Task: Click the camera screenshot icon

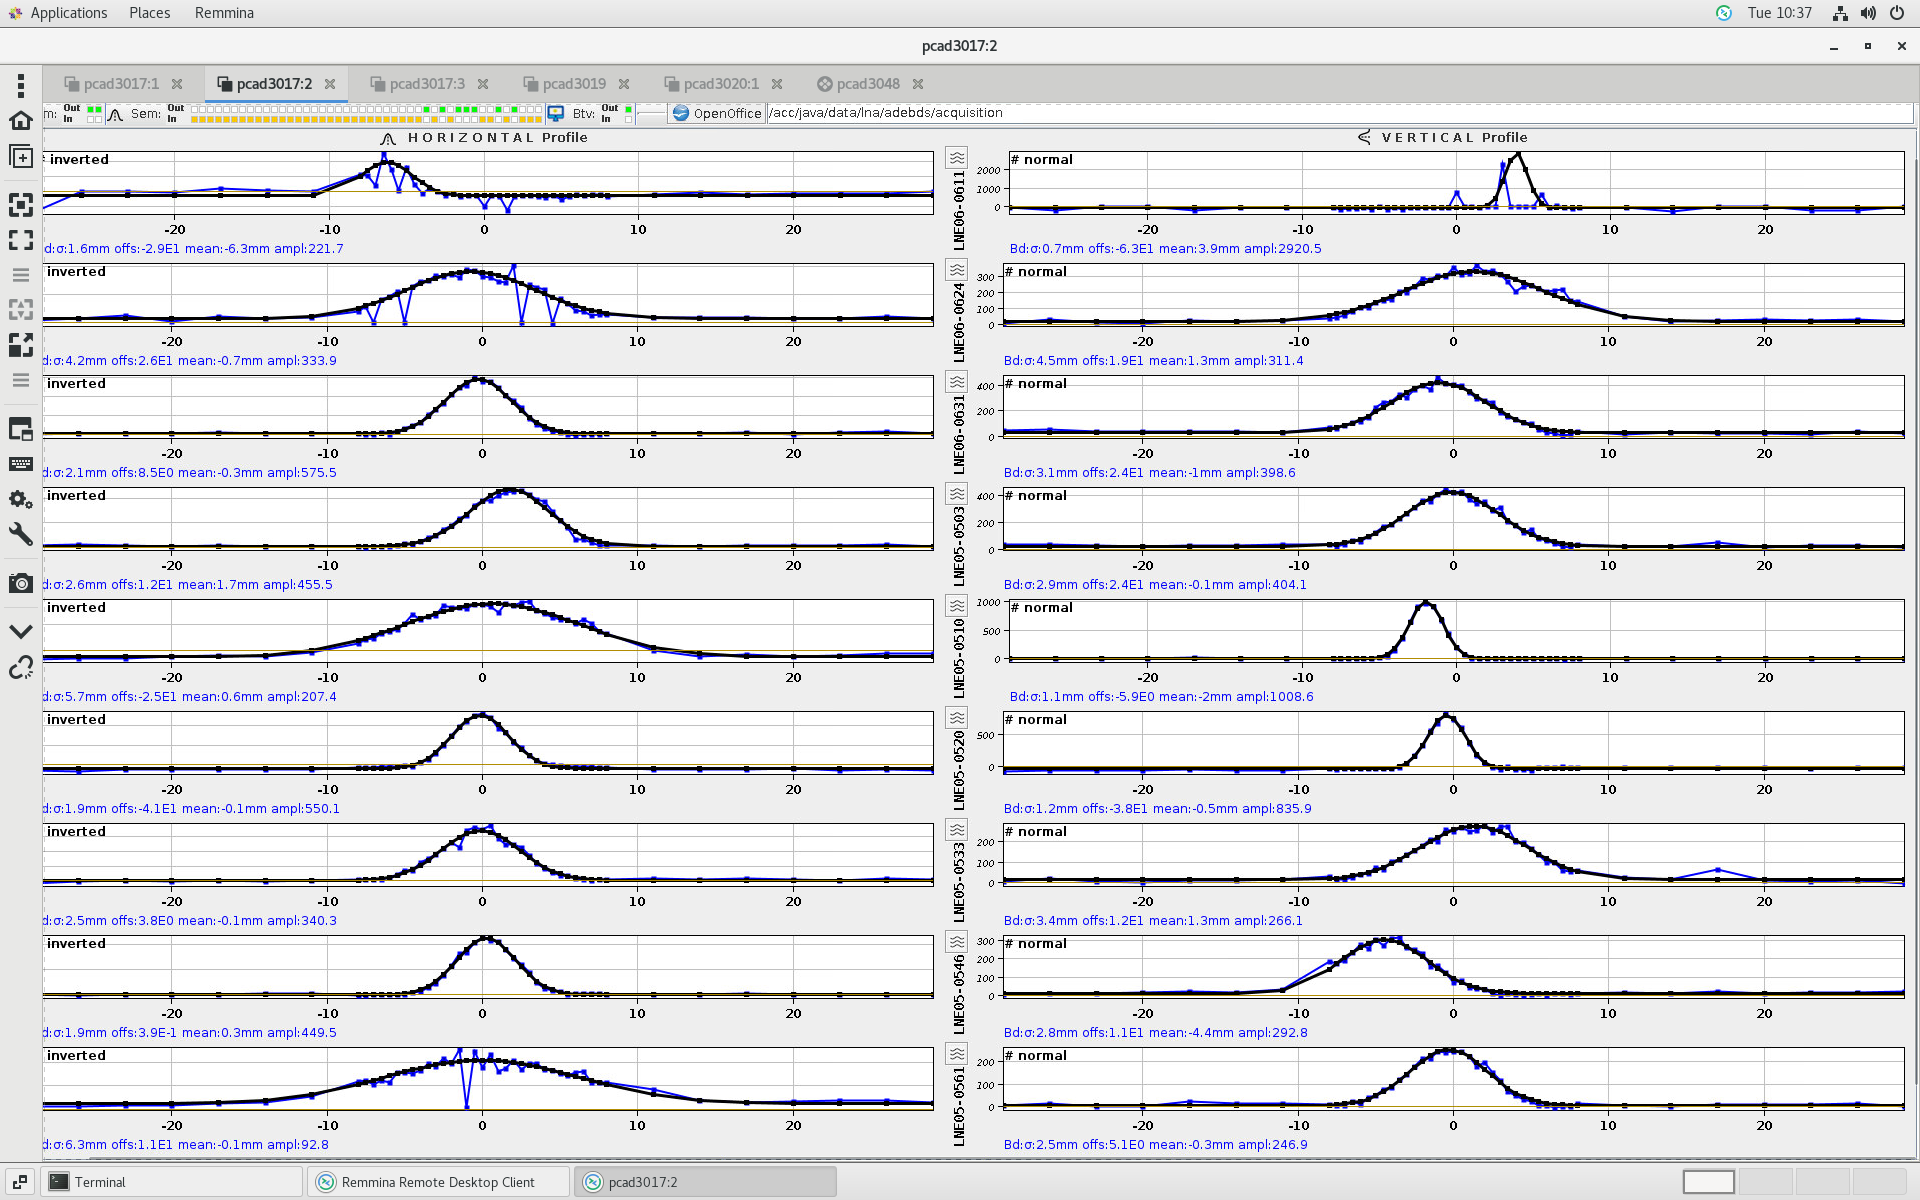Action: point(20,583)
